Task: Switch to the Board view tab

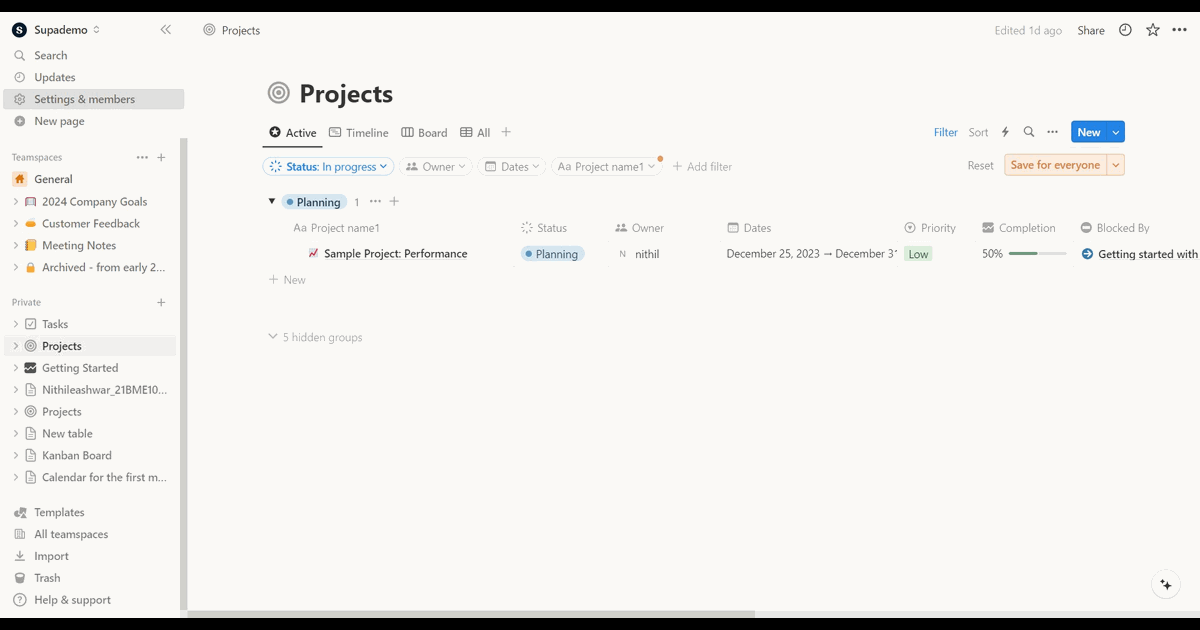Action: [x=424, y=132]
